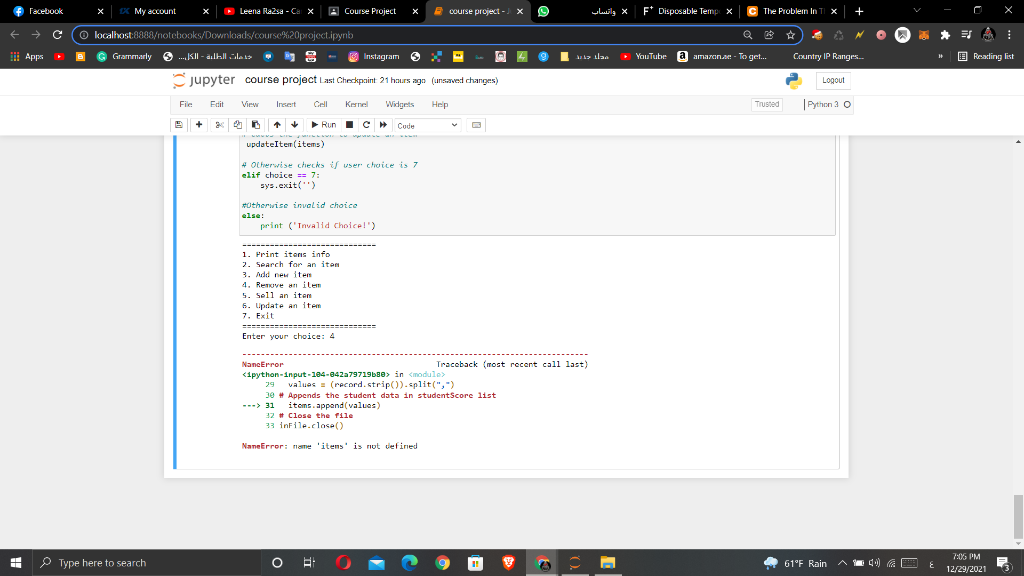Viewport: 1024px width, 576px height.
Task: Open the cell type Code dropdown
Action: tap(427, 125)
